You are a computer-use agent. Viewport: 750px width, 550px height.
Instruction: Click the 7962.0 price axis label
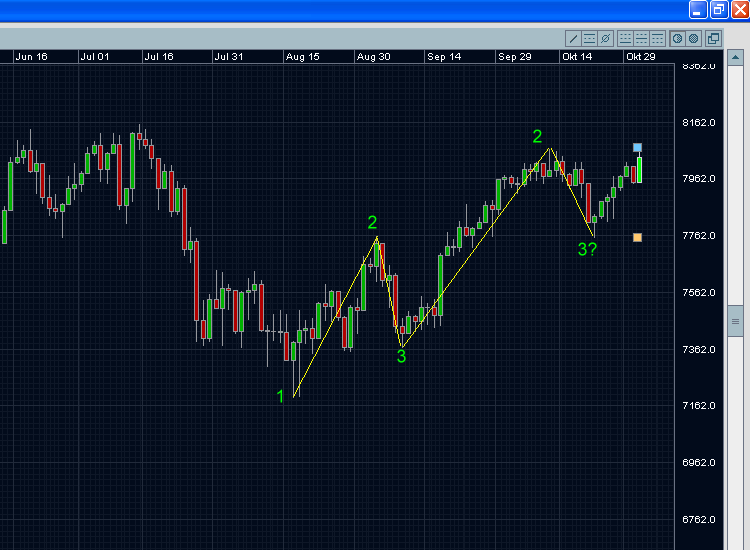click(698, 179)
